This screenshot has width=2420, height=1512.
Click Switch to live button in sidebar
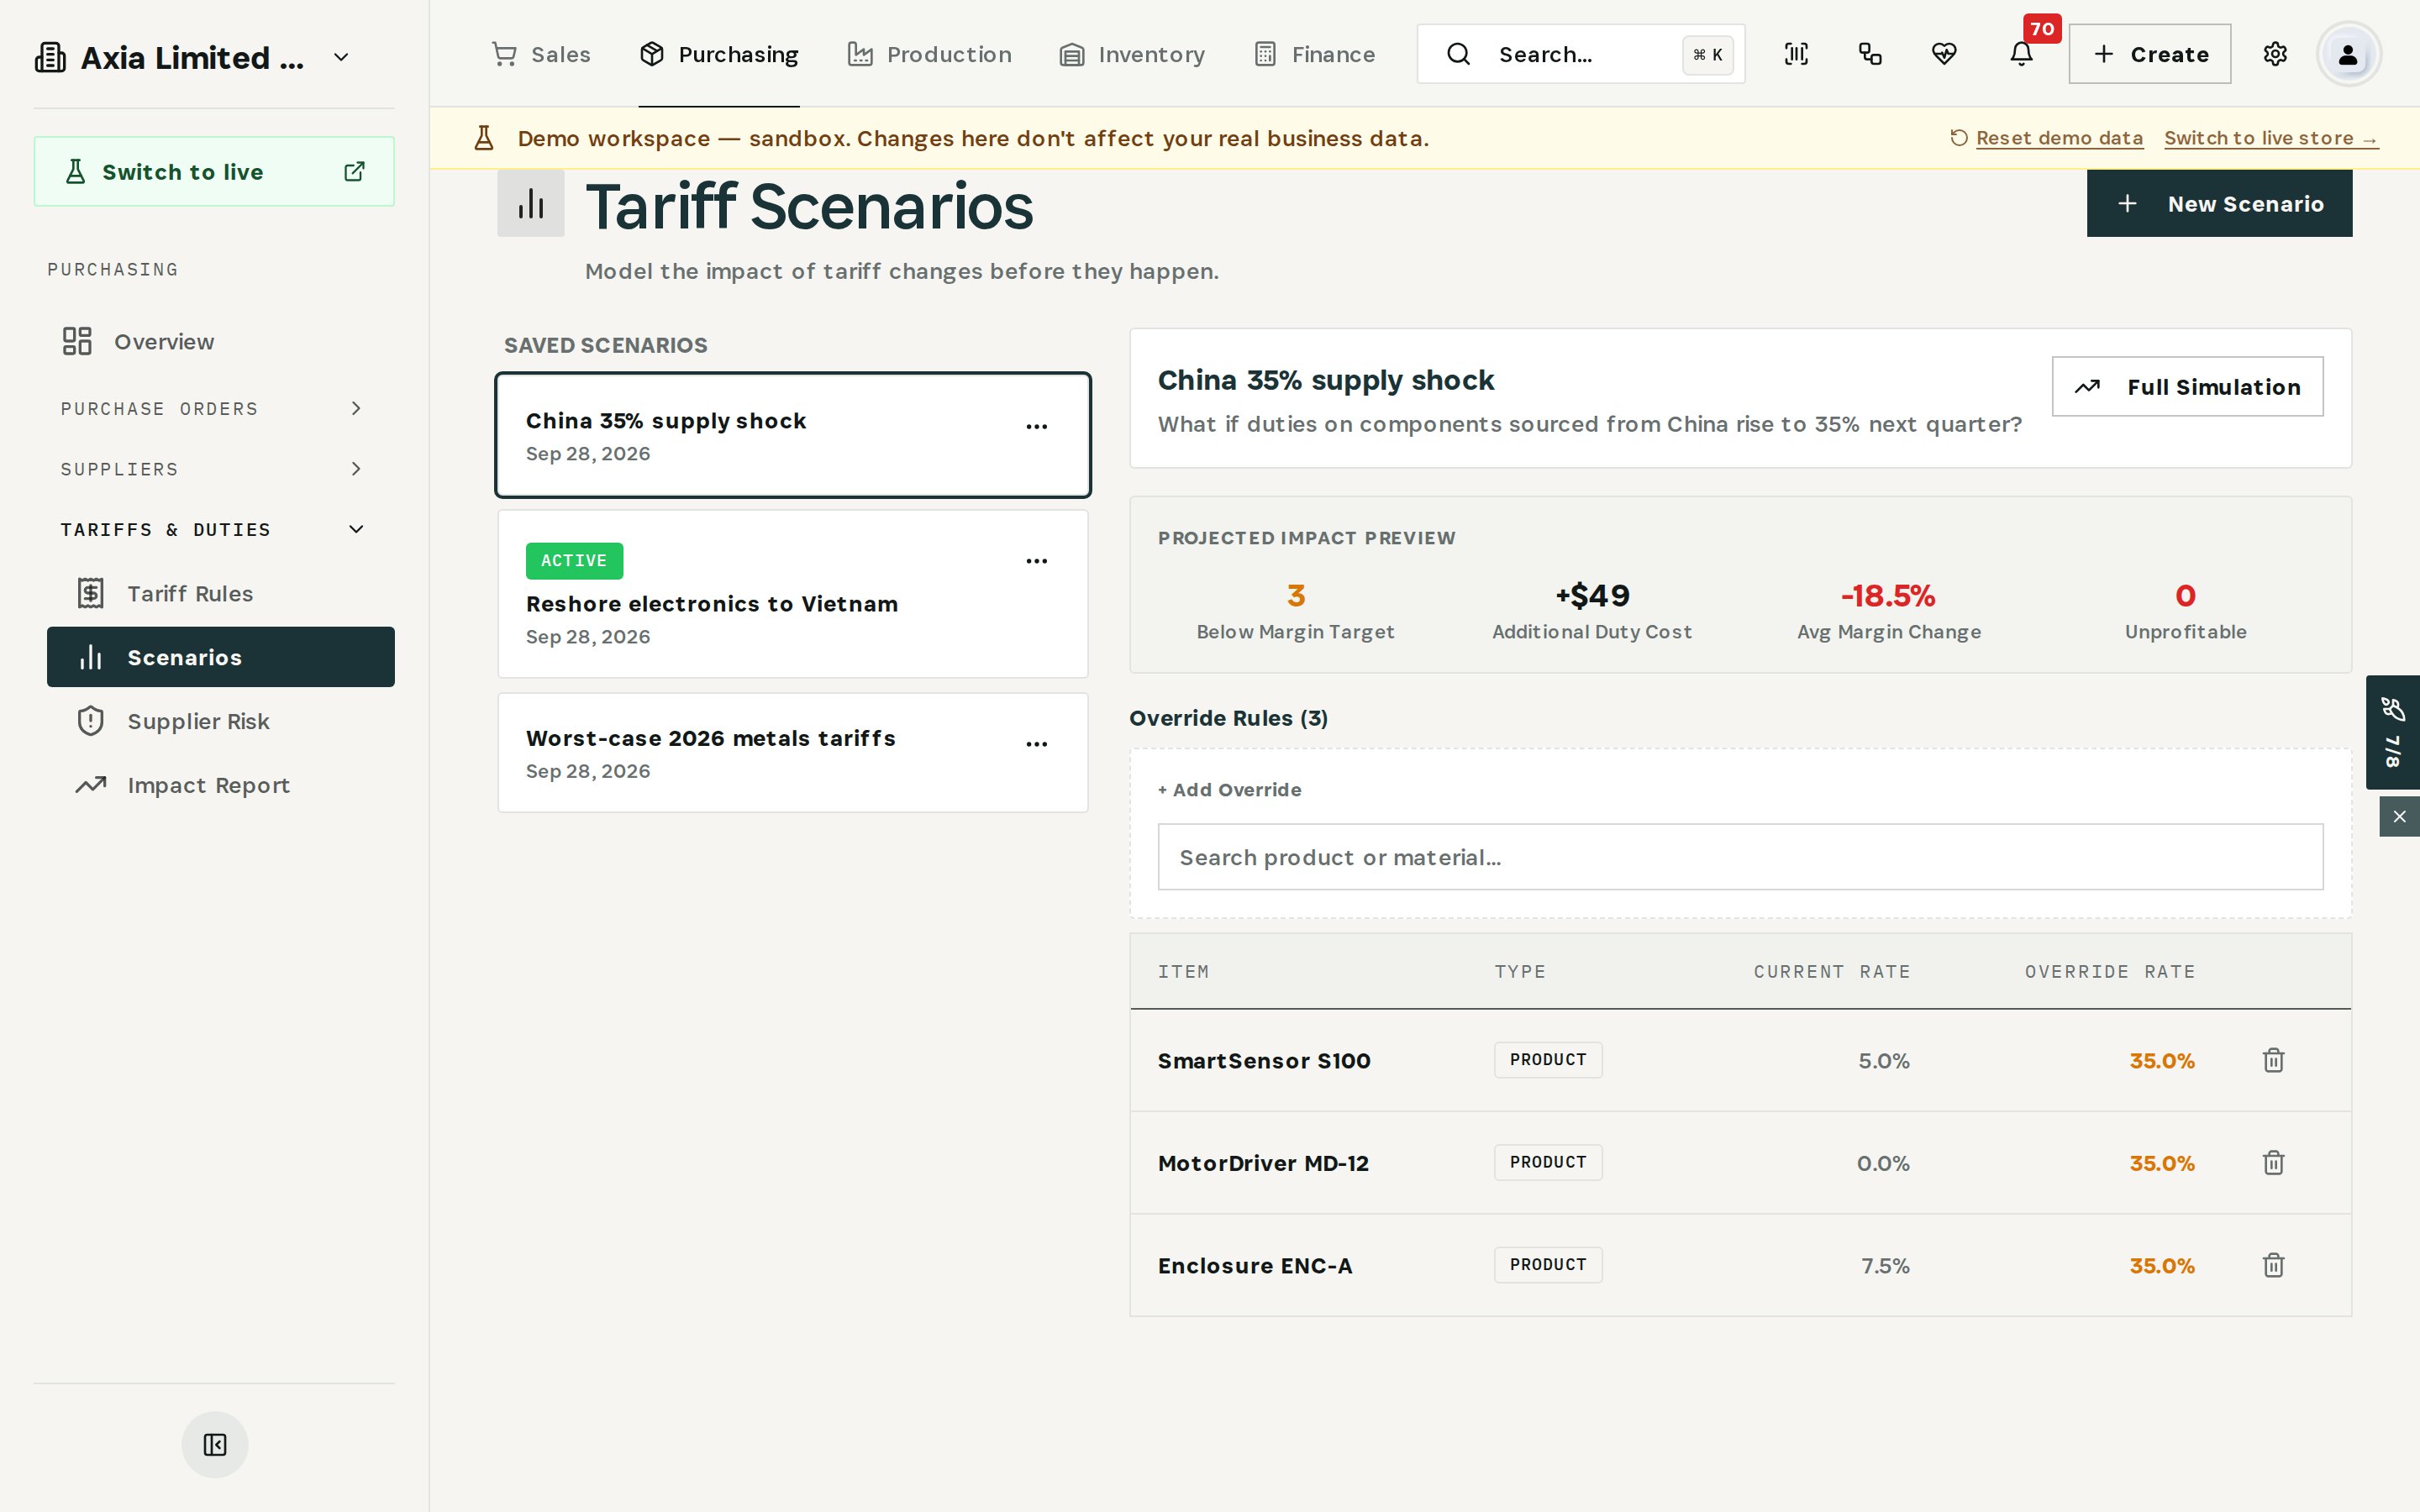tap(214, 171)
